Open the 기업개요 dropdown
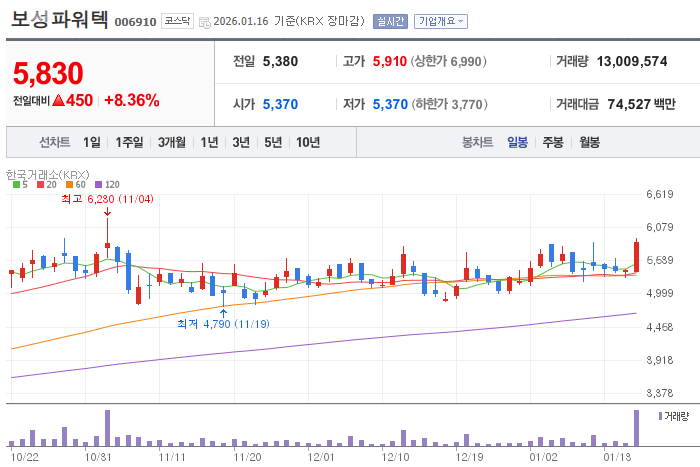 pyautogui.click(x=441, y=21)
